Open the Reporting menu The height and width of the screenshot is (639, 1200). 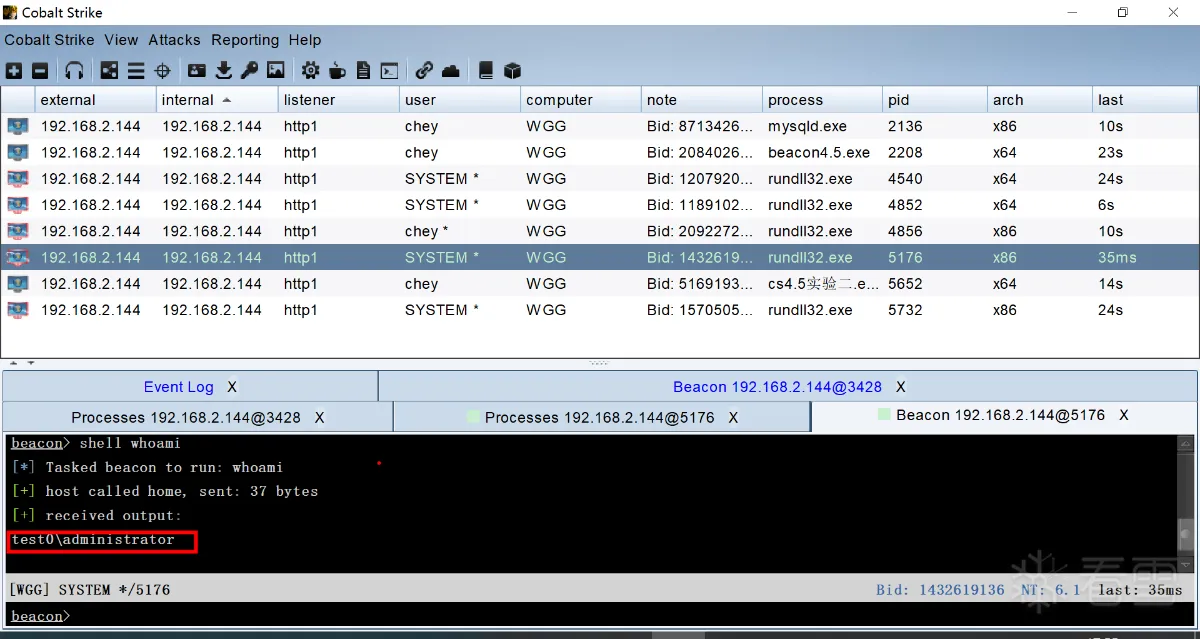pos(245,40)
